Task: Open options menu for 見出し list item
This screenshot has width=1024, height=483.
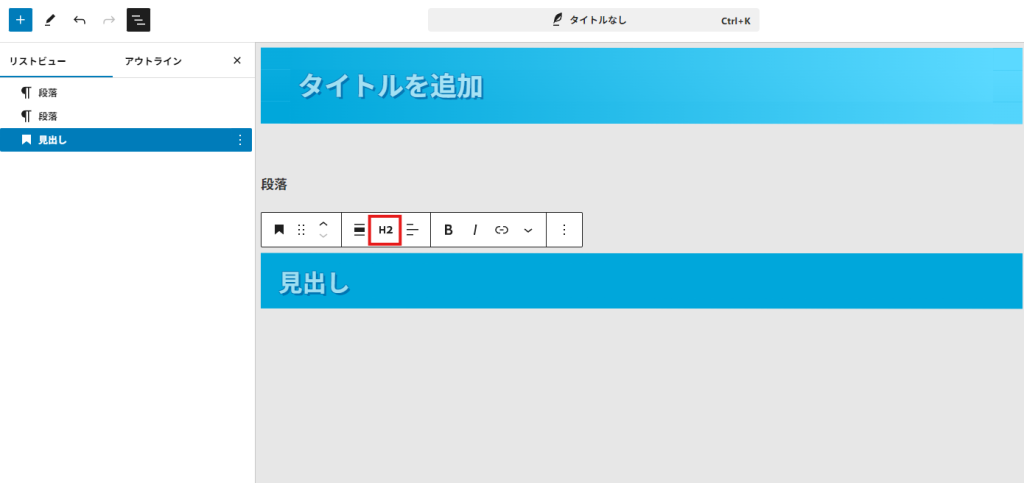Action: click(x=239, y=140)
